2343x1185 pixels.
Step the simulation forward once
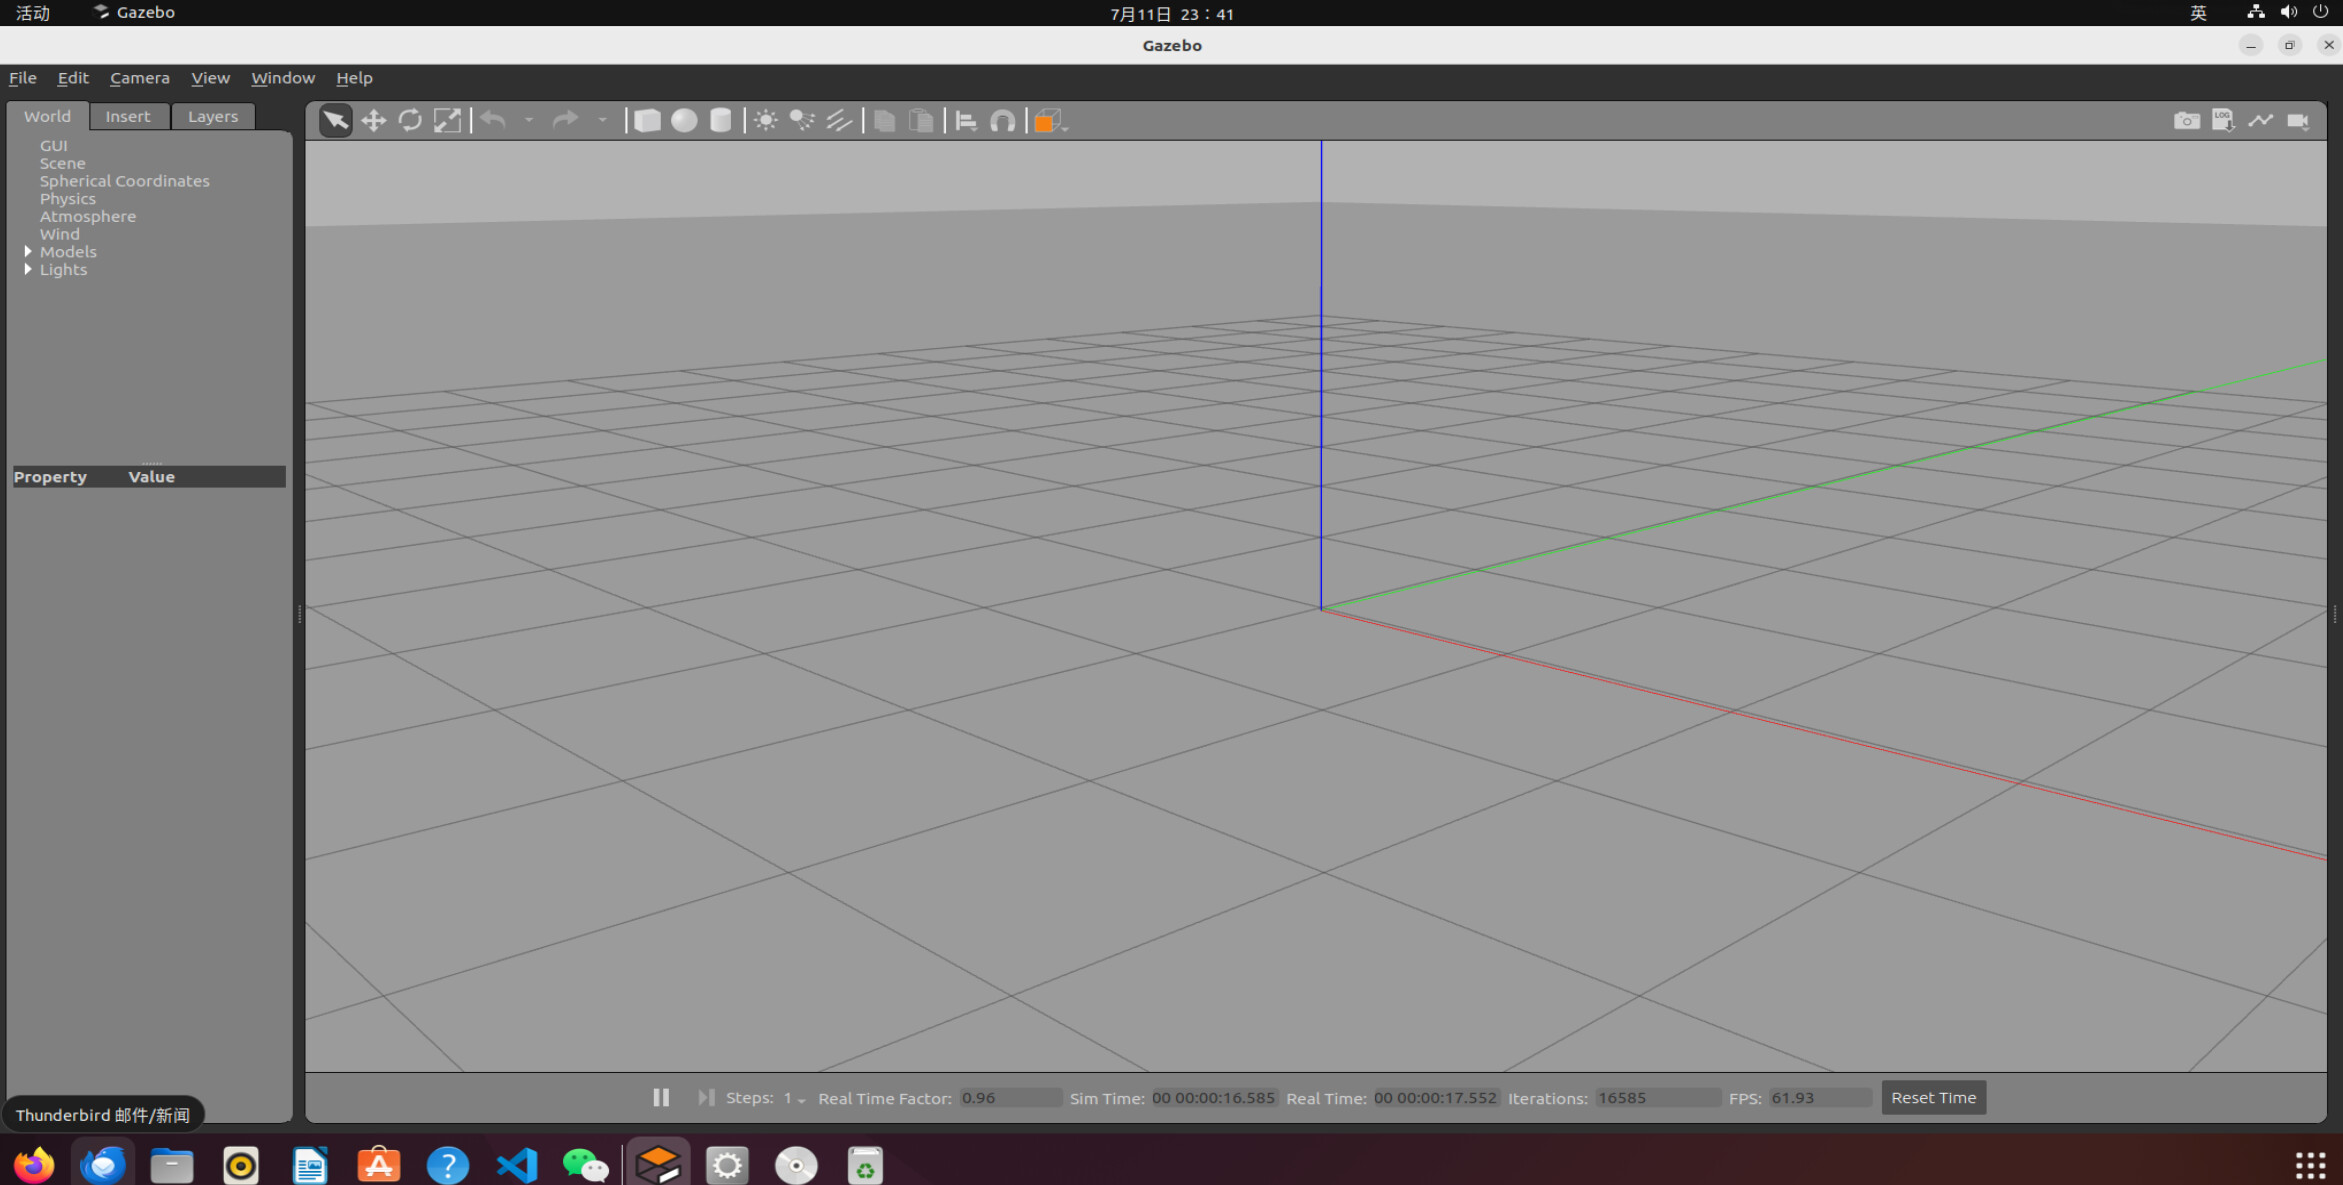(x=706, y=1098)
